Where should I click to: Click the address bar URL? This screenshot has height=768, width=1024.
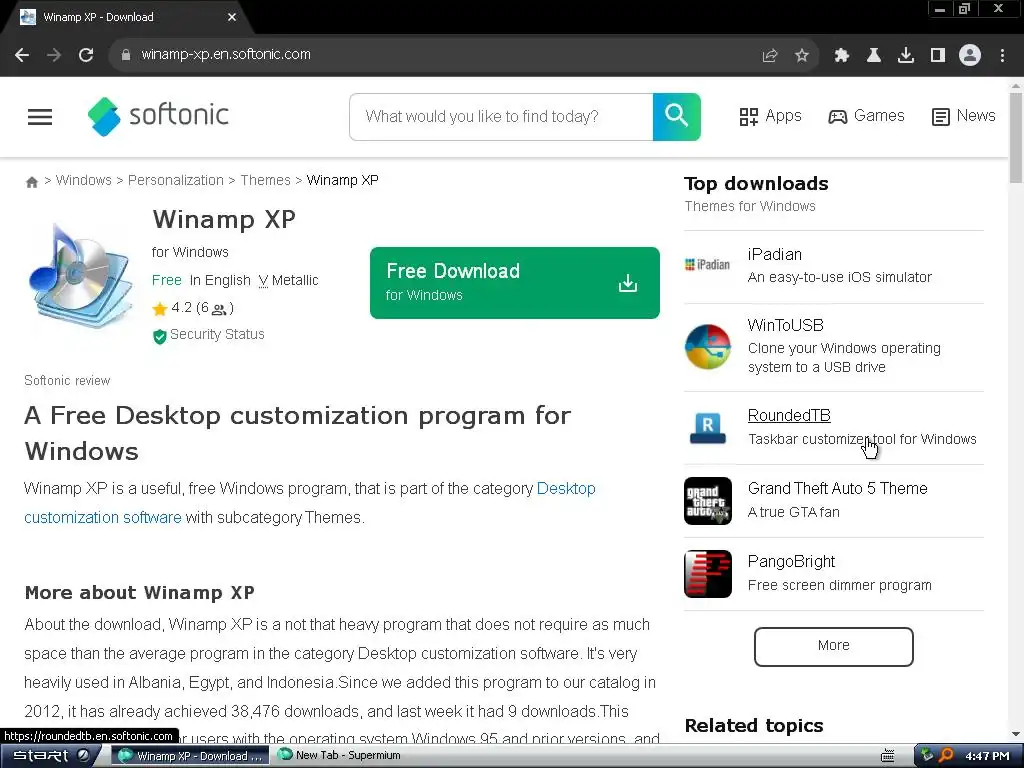point(226,55)
